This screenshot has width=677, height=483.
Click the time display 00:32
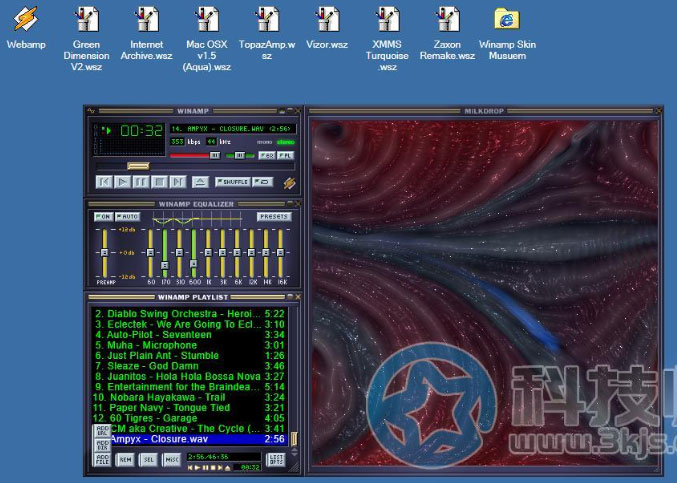coord(141,130)
